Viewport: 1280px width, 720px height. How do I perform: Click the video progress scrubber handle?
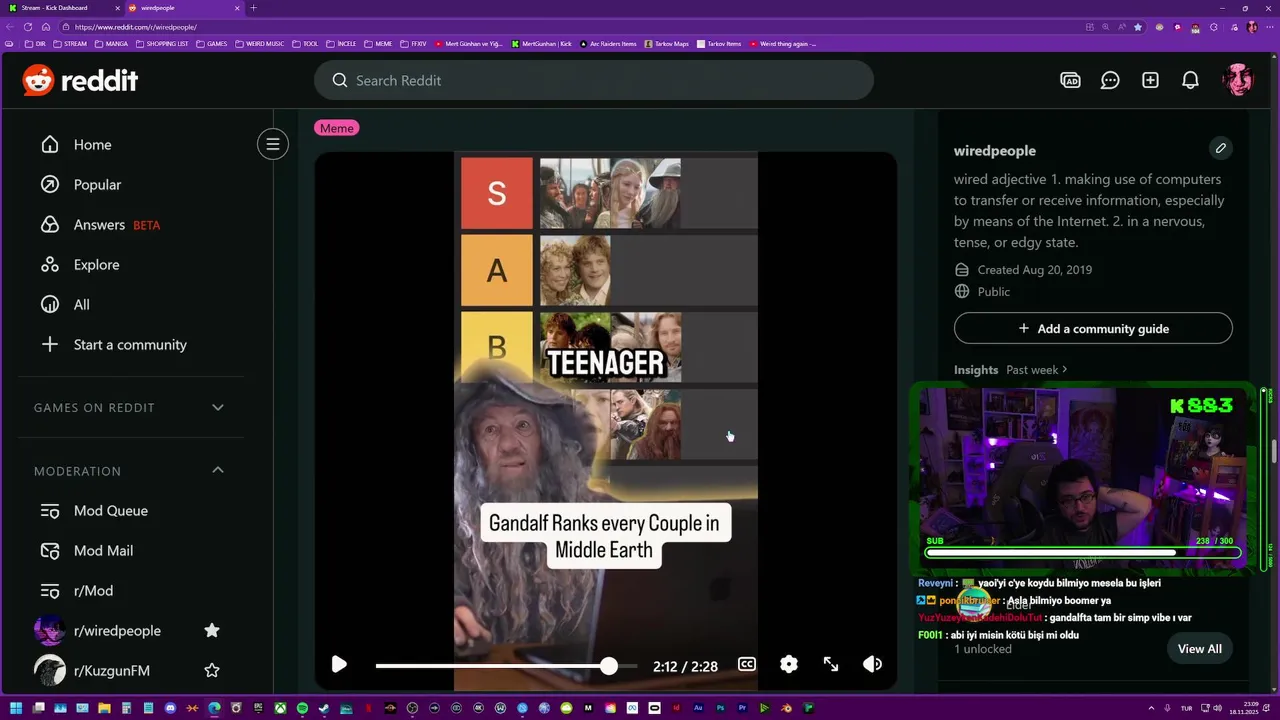click(609, 665)
